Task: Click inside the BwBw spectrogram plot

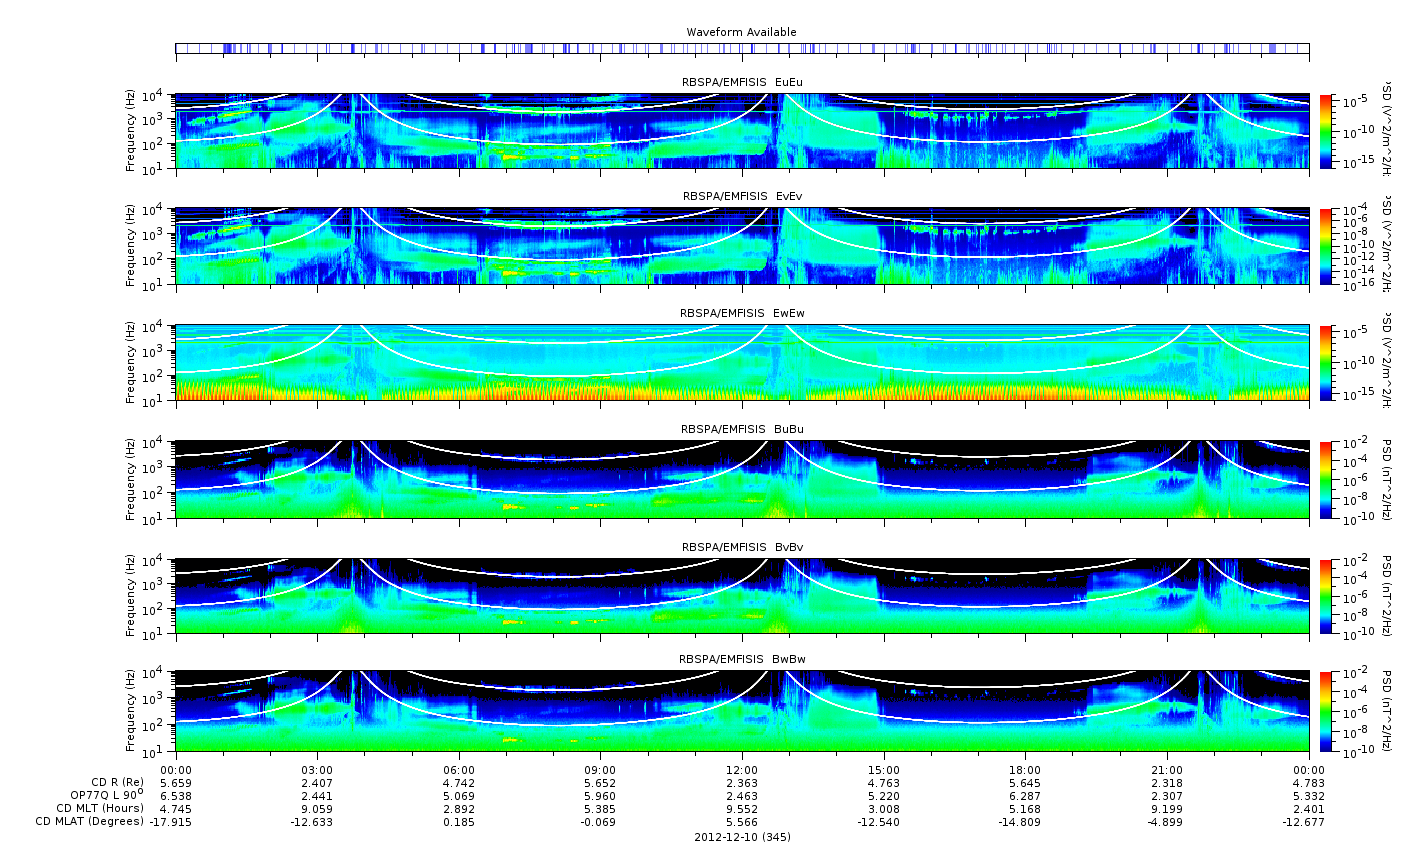Action: pos(742,712)
